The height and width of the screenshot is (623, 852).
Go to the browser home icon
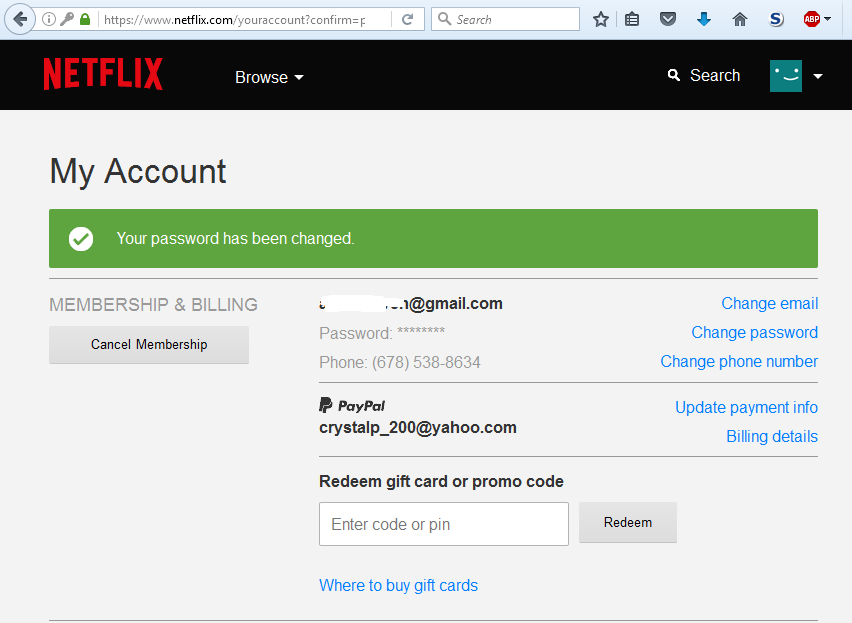click(740, 19)
